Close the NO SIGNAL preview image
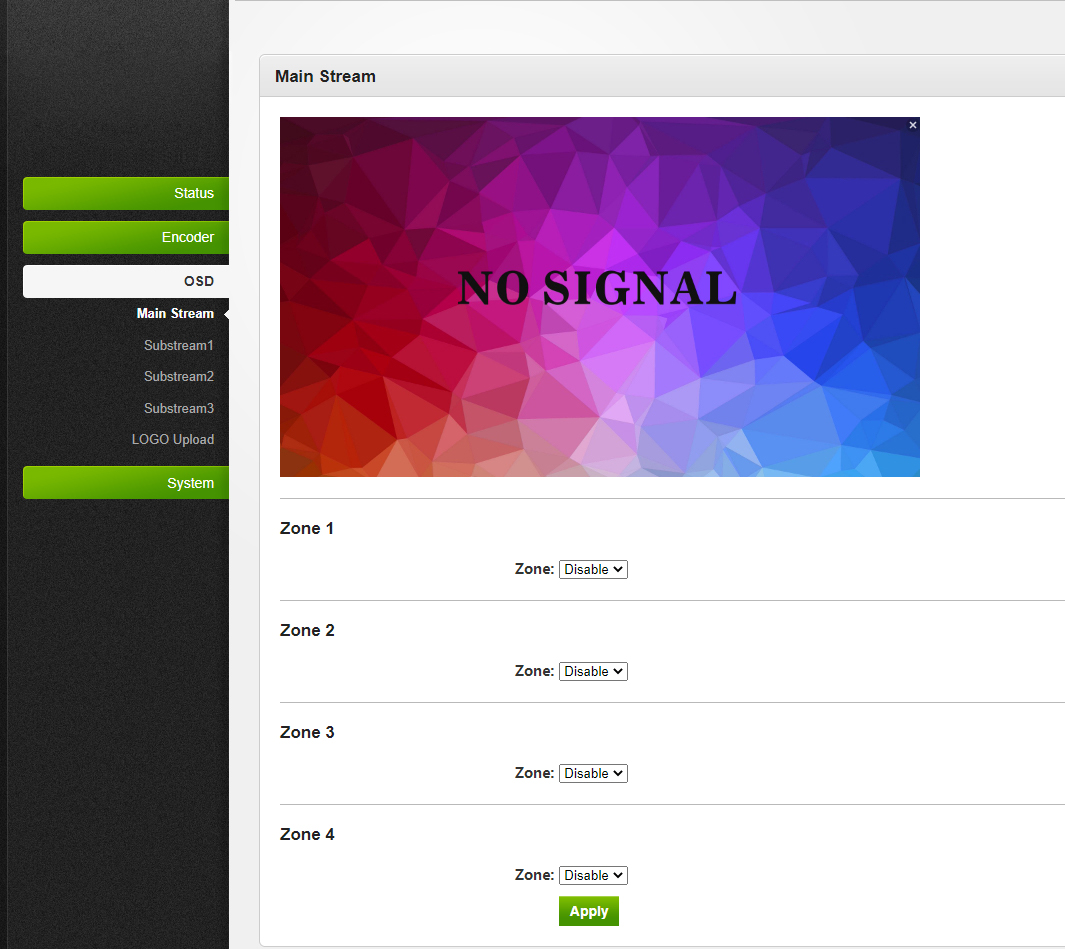Viewport: 1065px width, 949px height. click(912, 125)
